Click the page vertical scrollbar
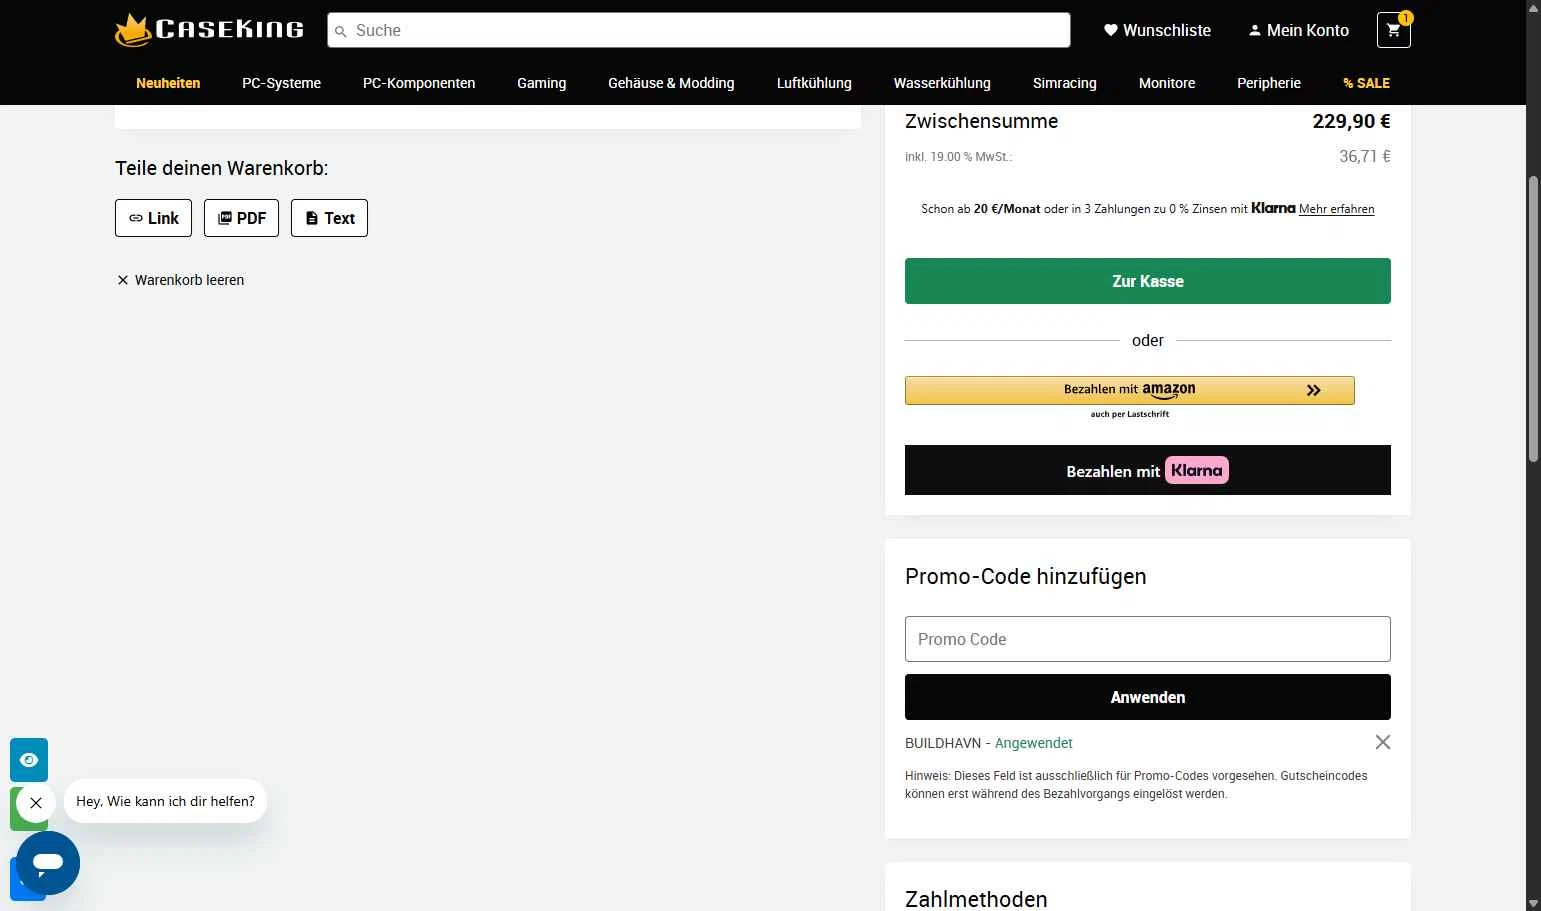Screen dimensions: 1541x911 1533,319
